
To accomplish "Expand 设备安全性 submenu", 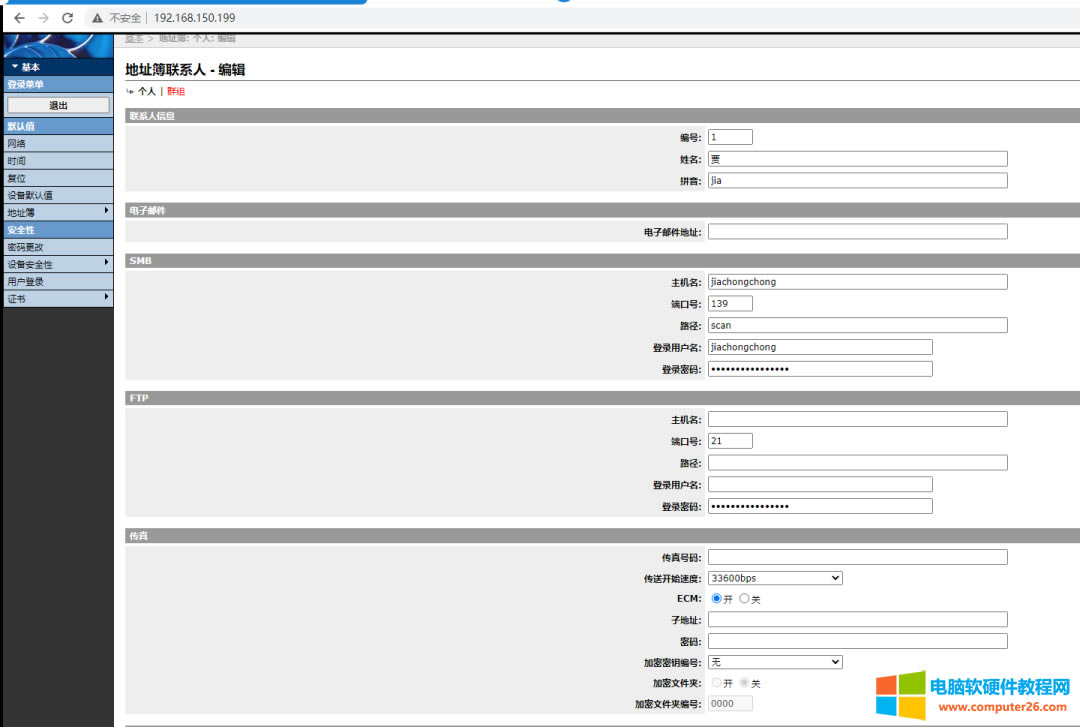I will coord(57,264).
